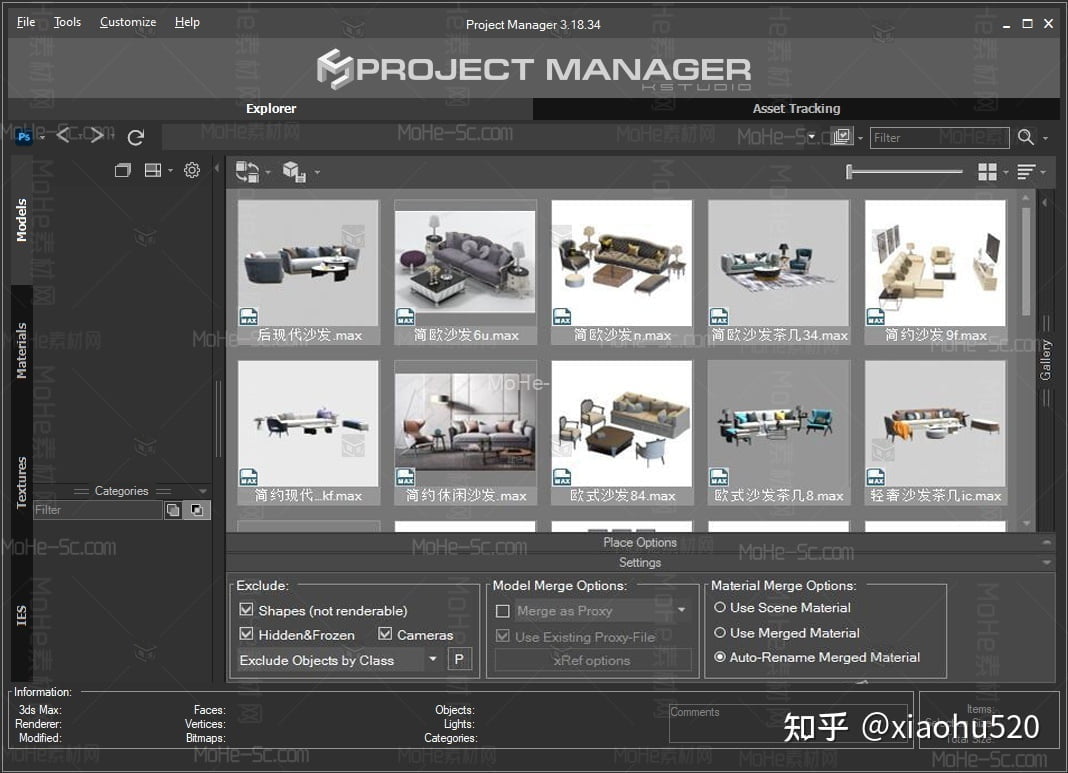
Task: Open the Customize menu
Action: pyautogui.click(x=128, y=22)
